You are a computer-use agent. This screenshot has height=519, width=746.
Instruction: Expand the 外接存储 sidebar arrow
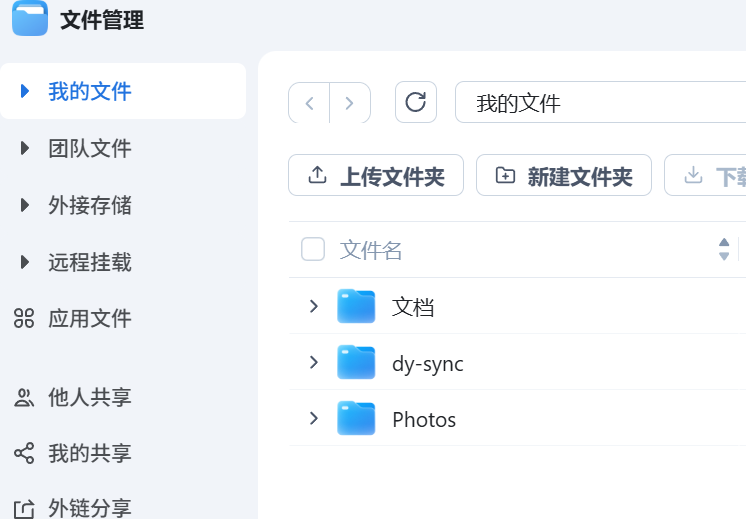tap(25, 206)
